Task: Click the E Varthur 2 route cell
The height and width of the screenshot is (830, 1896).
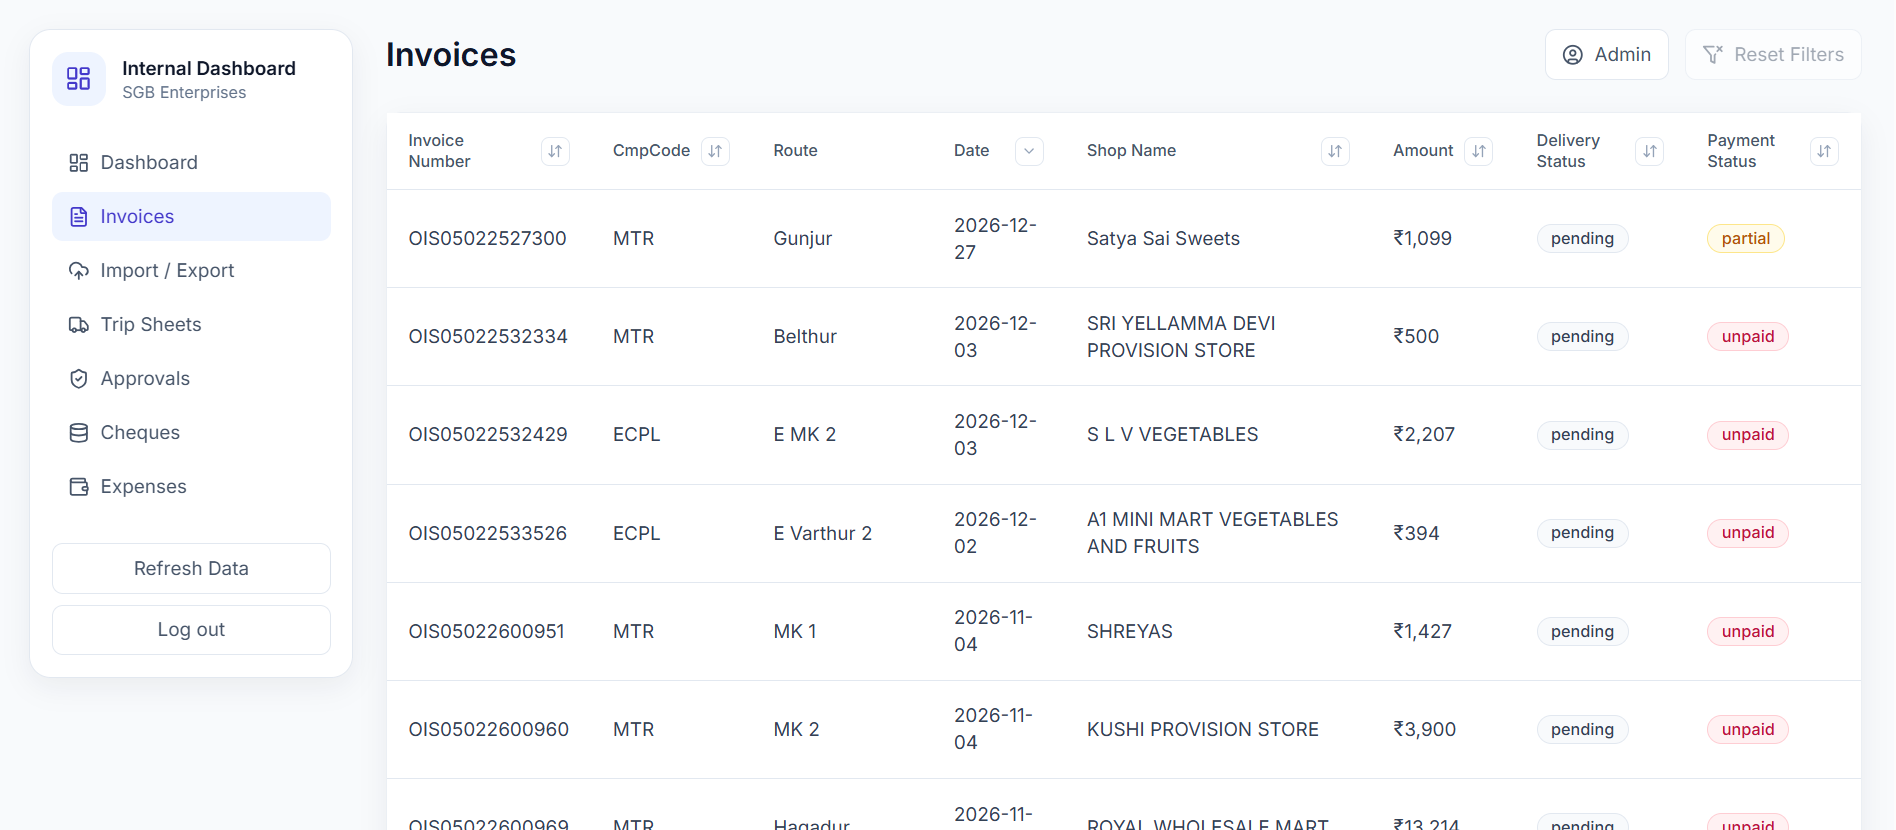Action: click(822, 533)
